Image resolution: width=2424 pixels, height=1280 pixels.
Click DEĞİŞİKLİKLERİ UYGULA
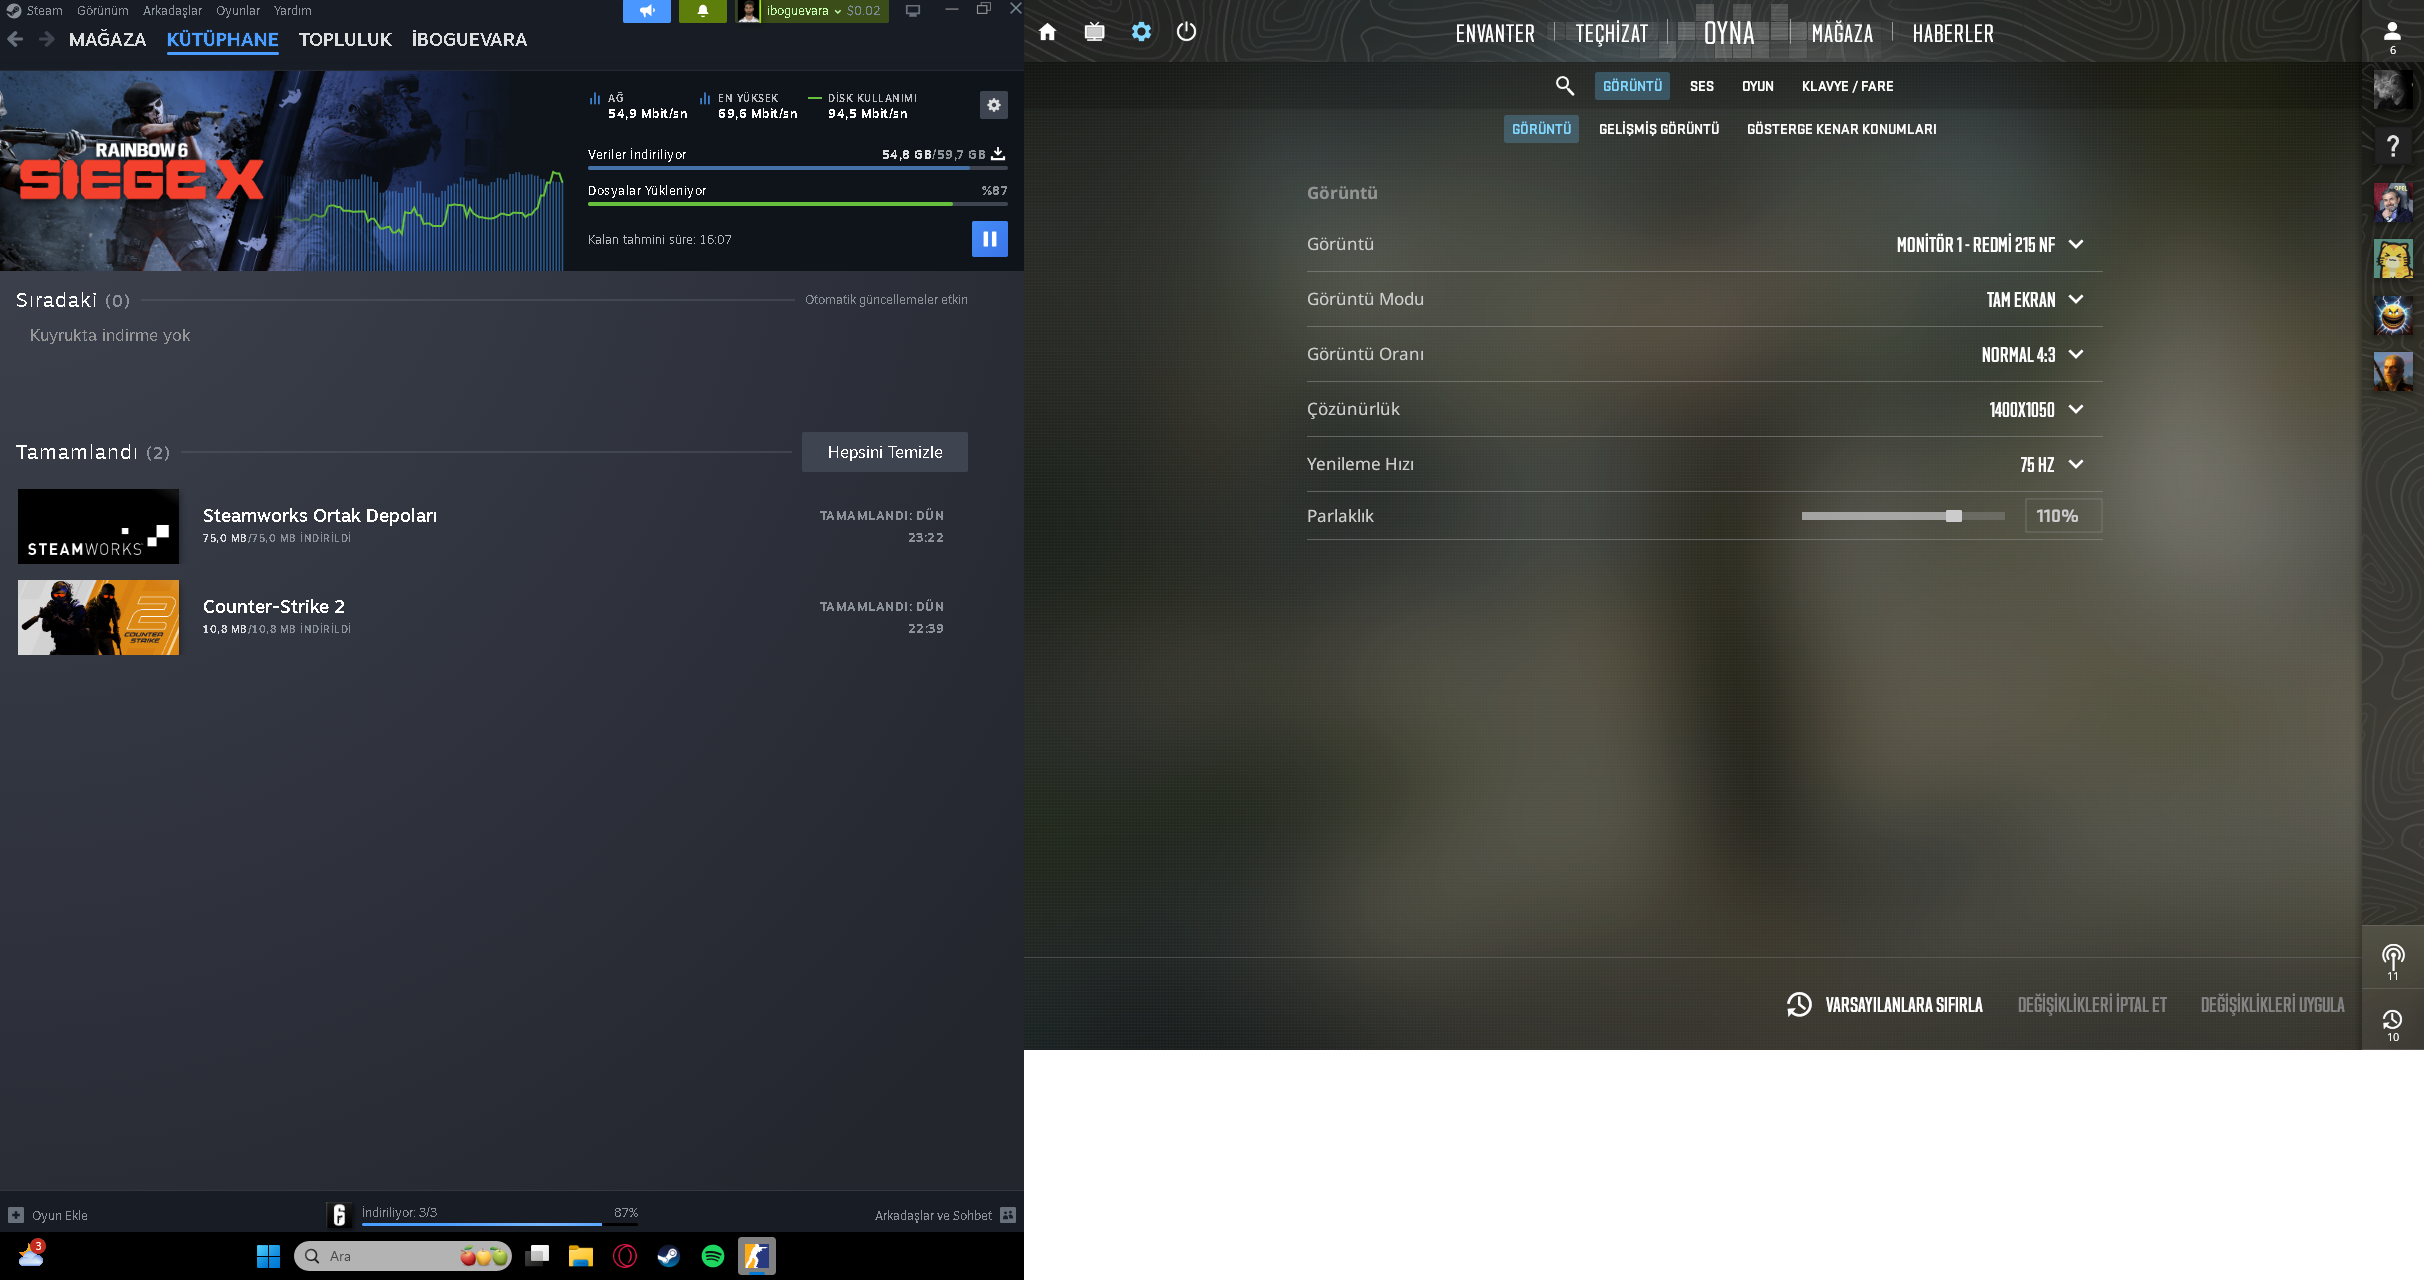2272,1005
